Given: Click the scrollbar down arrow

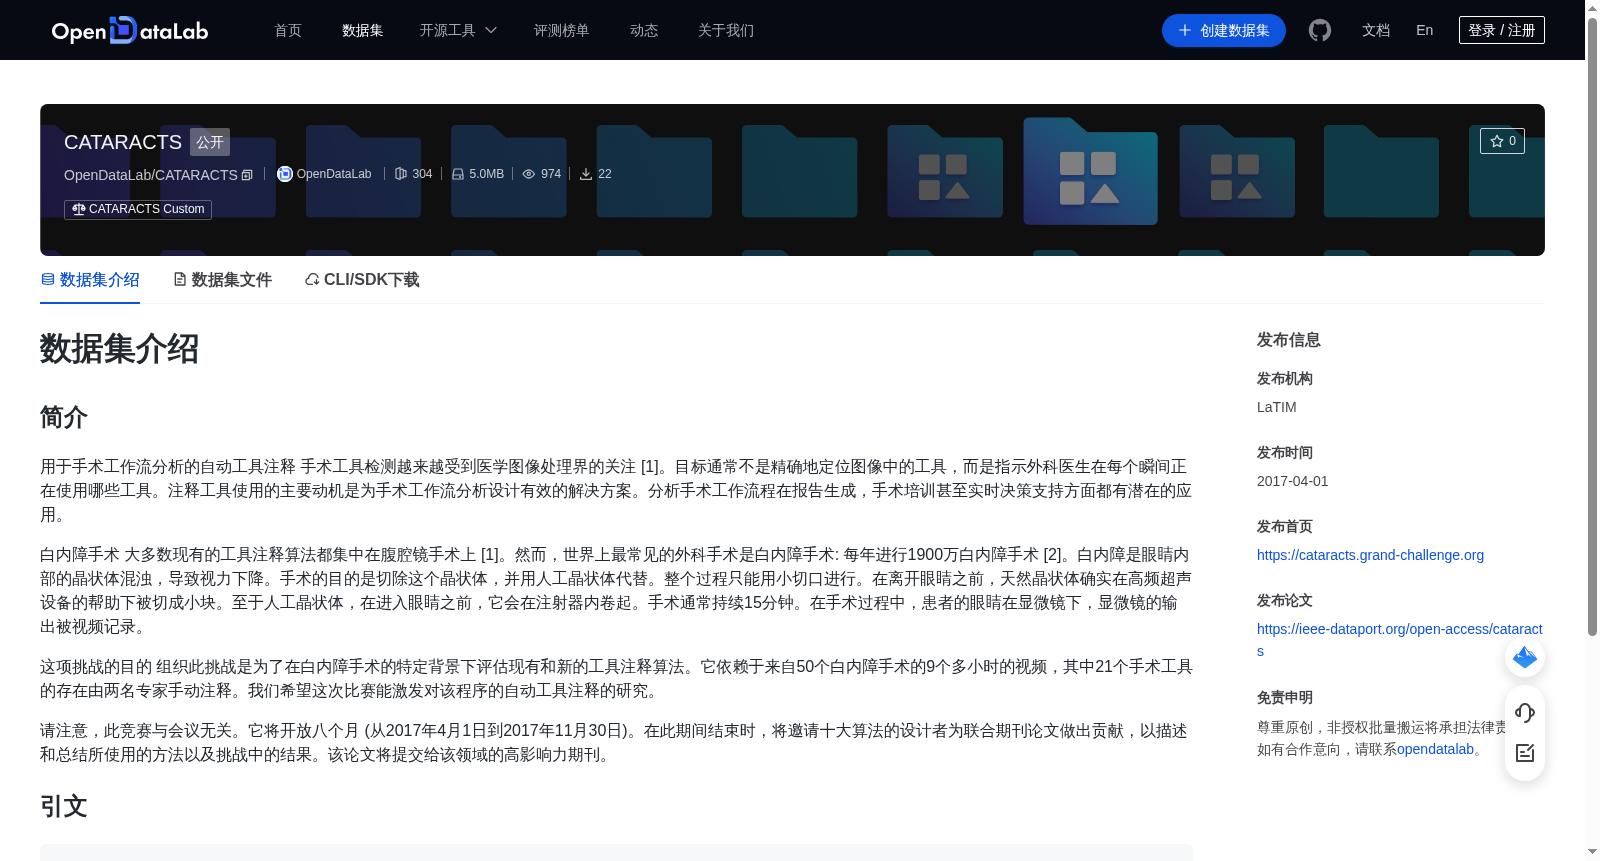Looking at the screenshot, I should pyautogui.click(x=1592, y=852).
